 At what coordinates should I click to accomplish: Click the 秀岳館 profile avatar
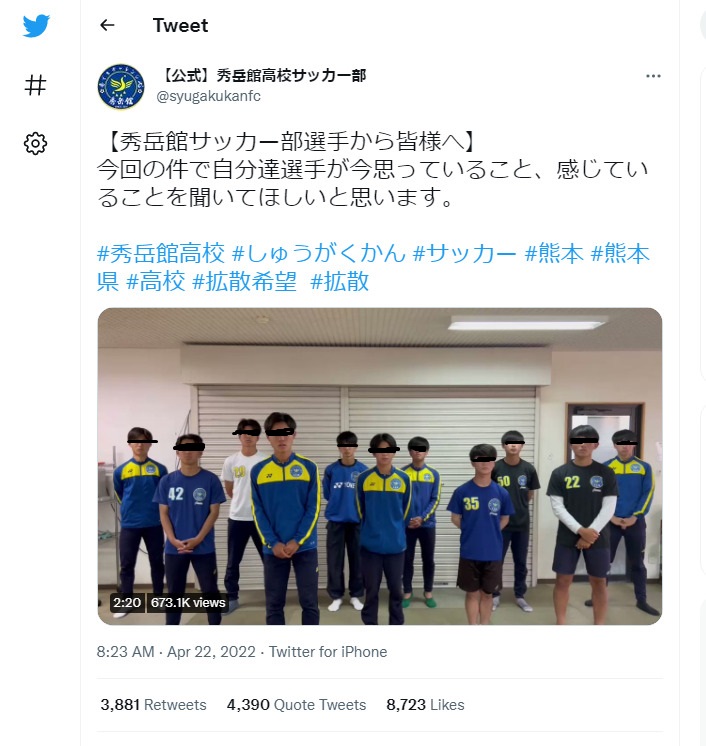tap(121, 87)
